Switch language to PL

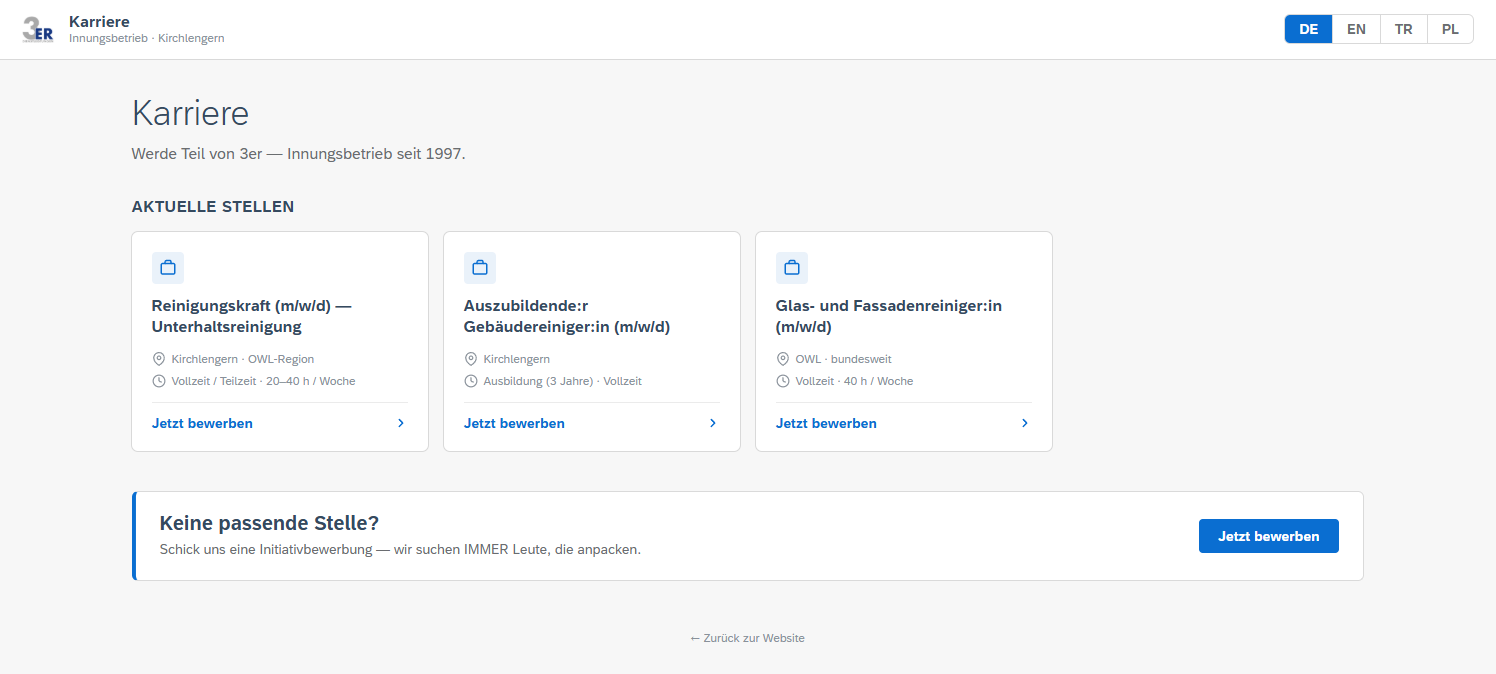1450,29
